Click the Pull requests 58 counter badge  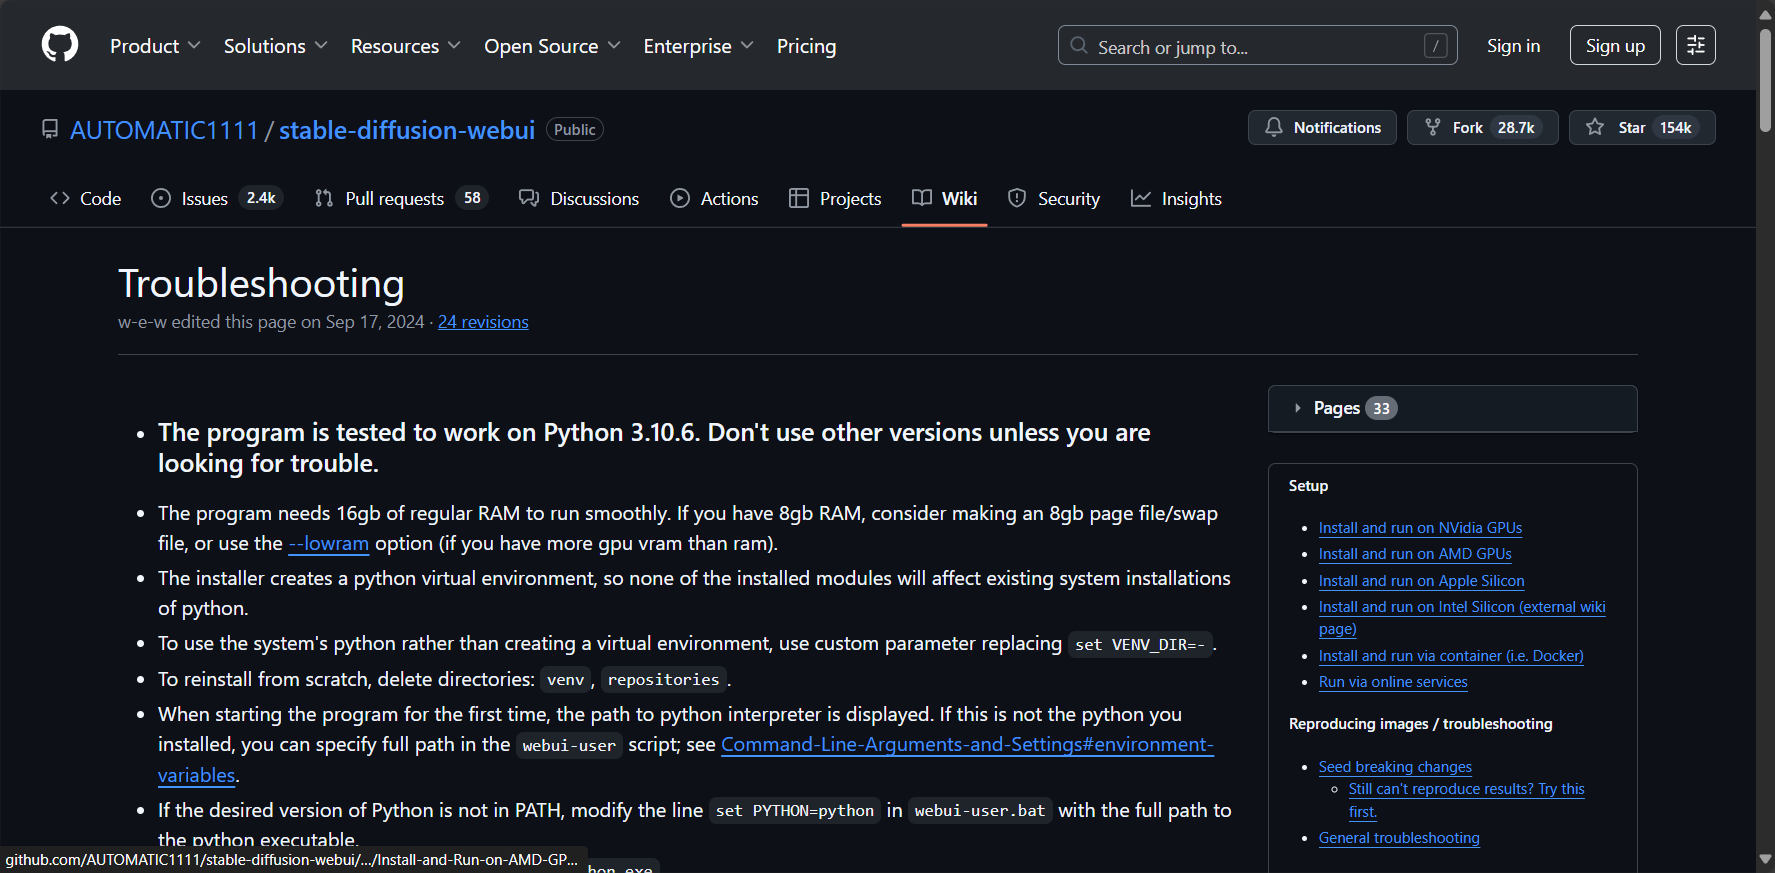click(472, 198)
